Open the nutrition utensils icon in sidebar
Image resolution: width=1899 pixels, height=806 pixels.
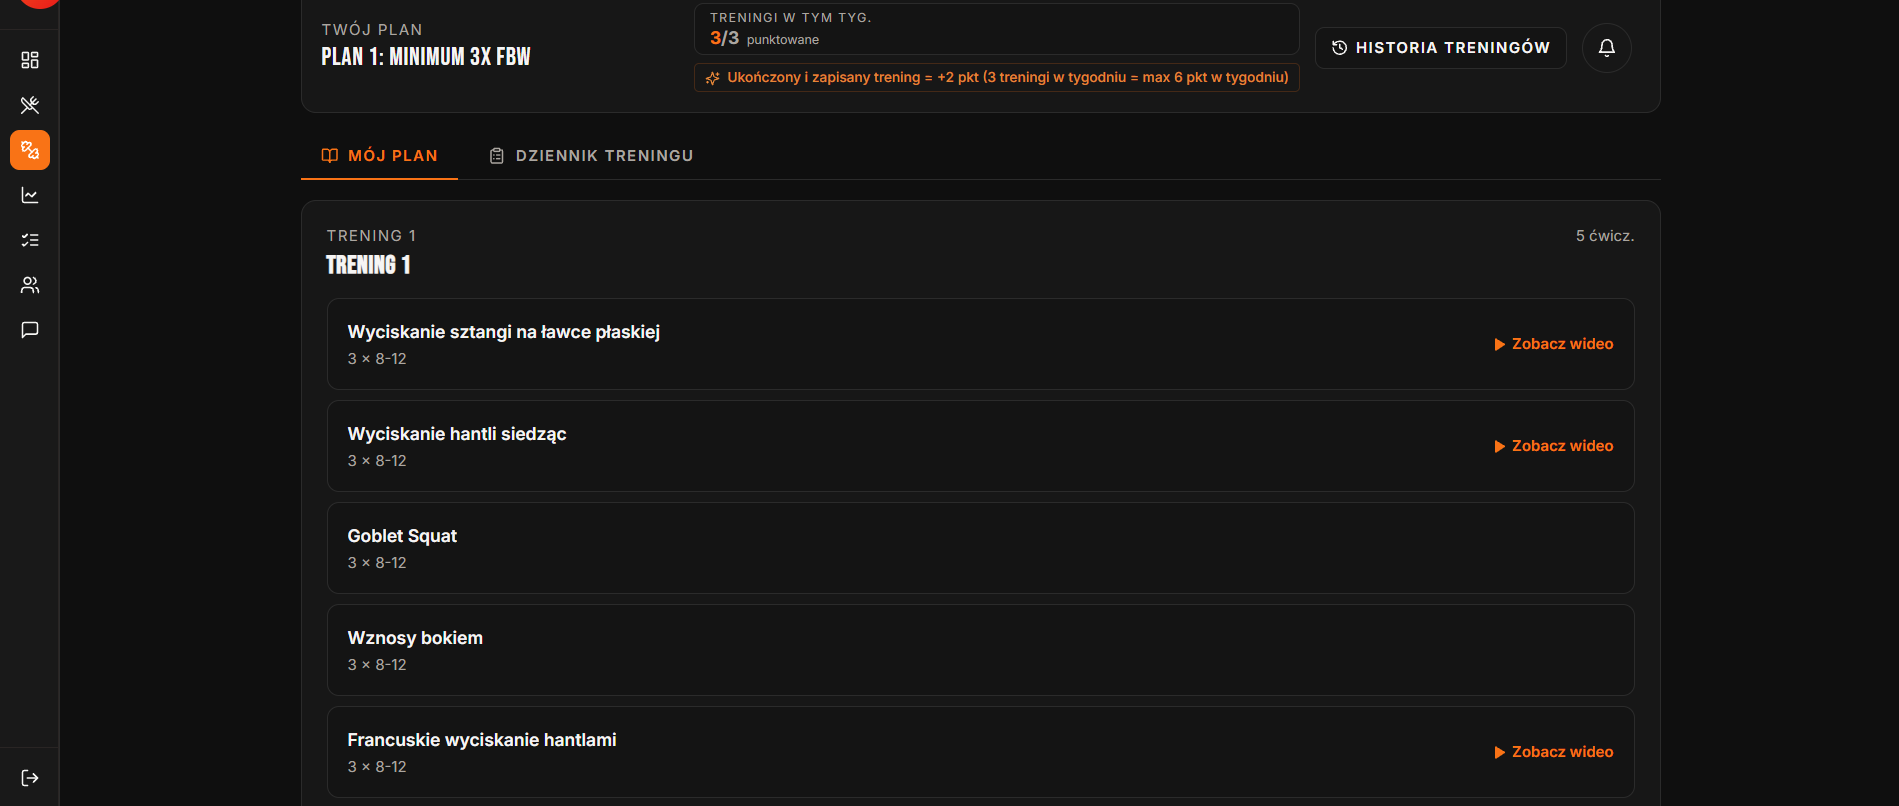coord(30,105)
